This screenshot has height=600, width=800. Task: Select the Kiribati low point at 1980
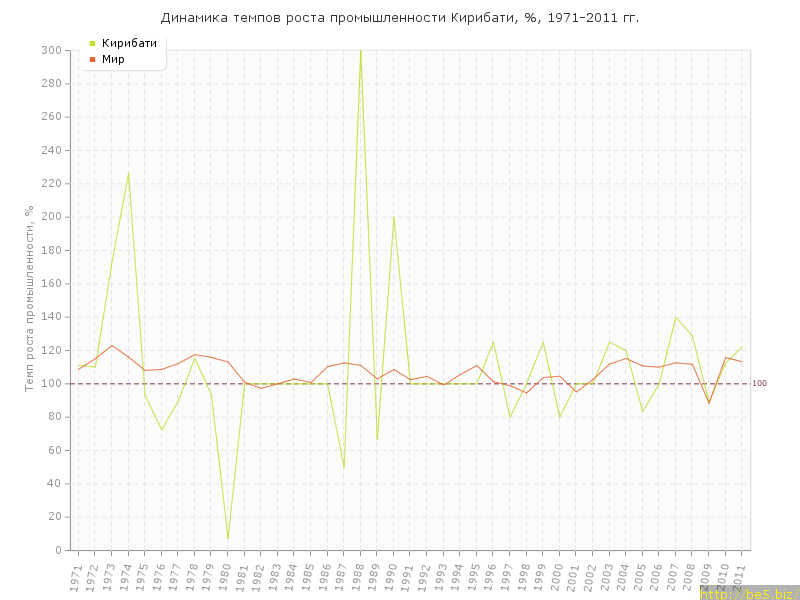pyautogui.click(x=227, y=539)
